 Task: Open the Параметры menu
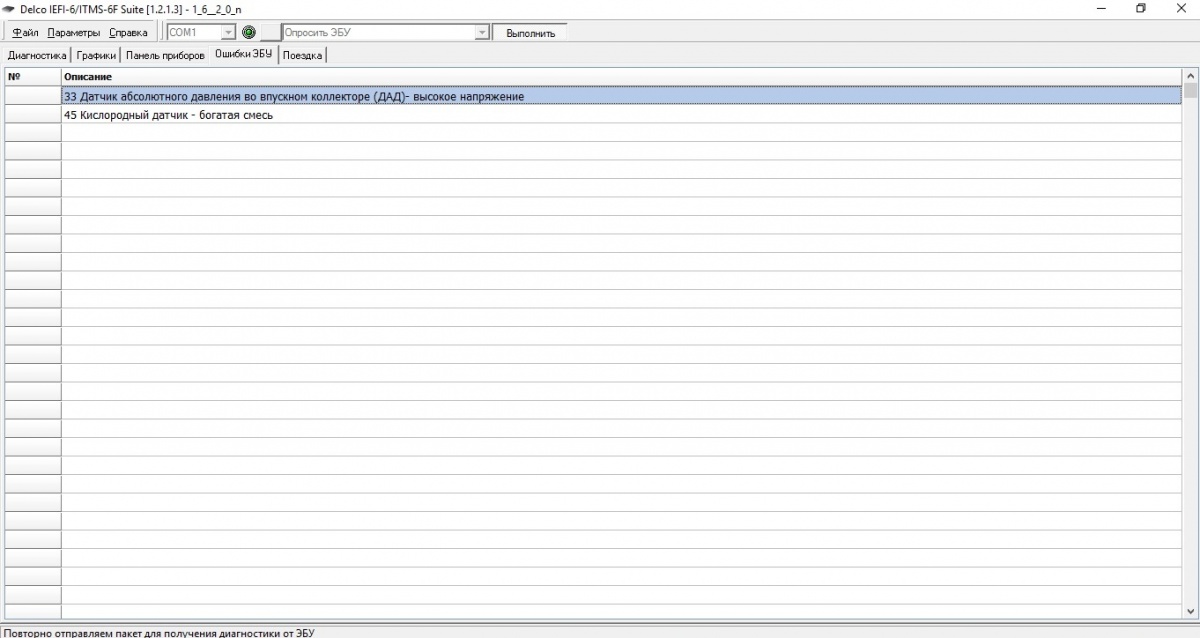(74, 32)
